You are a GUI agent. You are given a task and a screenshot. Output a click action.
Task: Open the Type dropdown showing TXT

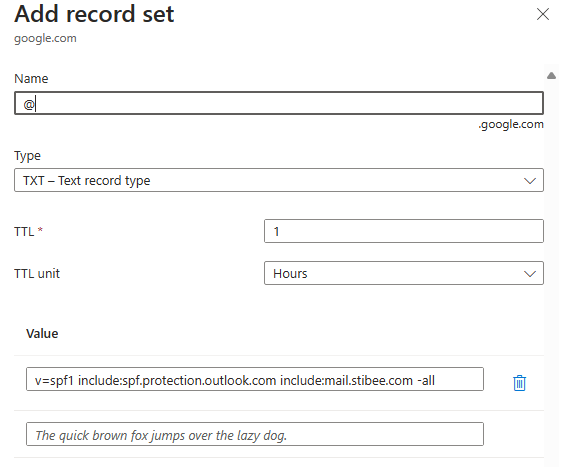[x=279, y=180]
